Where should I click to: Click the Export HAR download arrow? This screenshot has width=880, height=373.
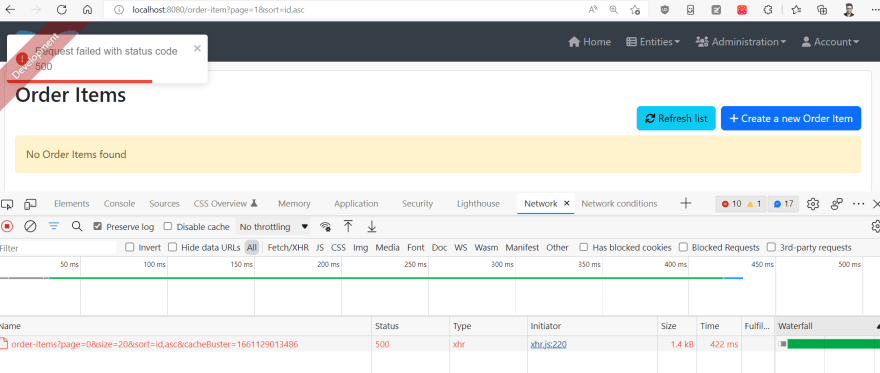[x=372, y=226]
